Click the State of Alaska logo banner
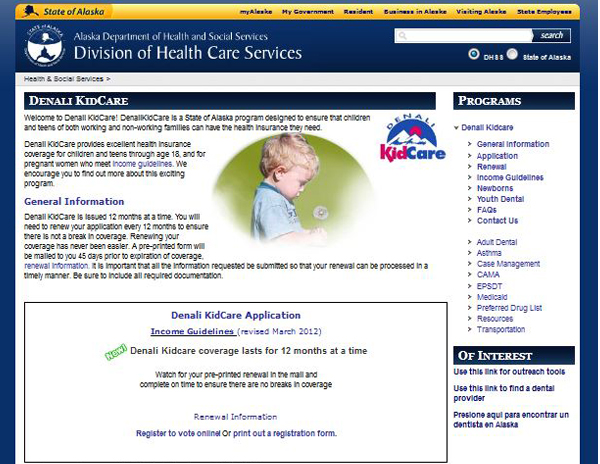Screen dimensions: 600x464 [x=64, y=11]
